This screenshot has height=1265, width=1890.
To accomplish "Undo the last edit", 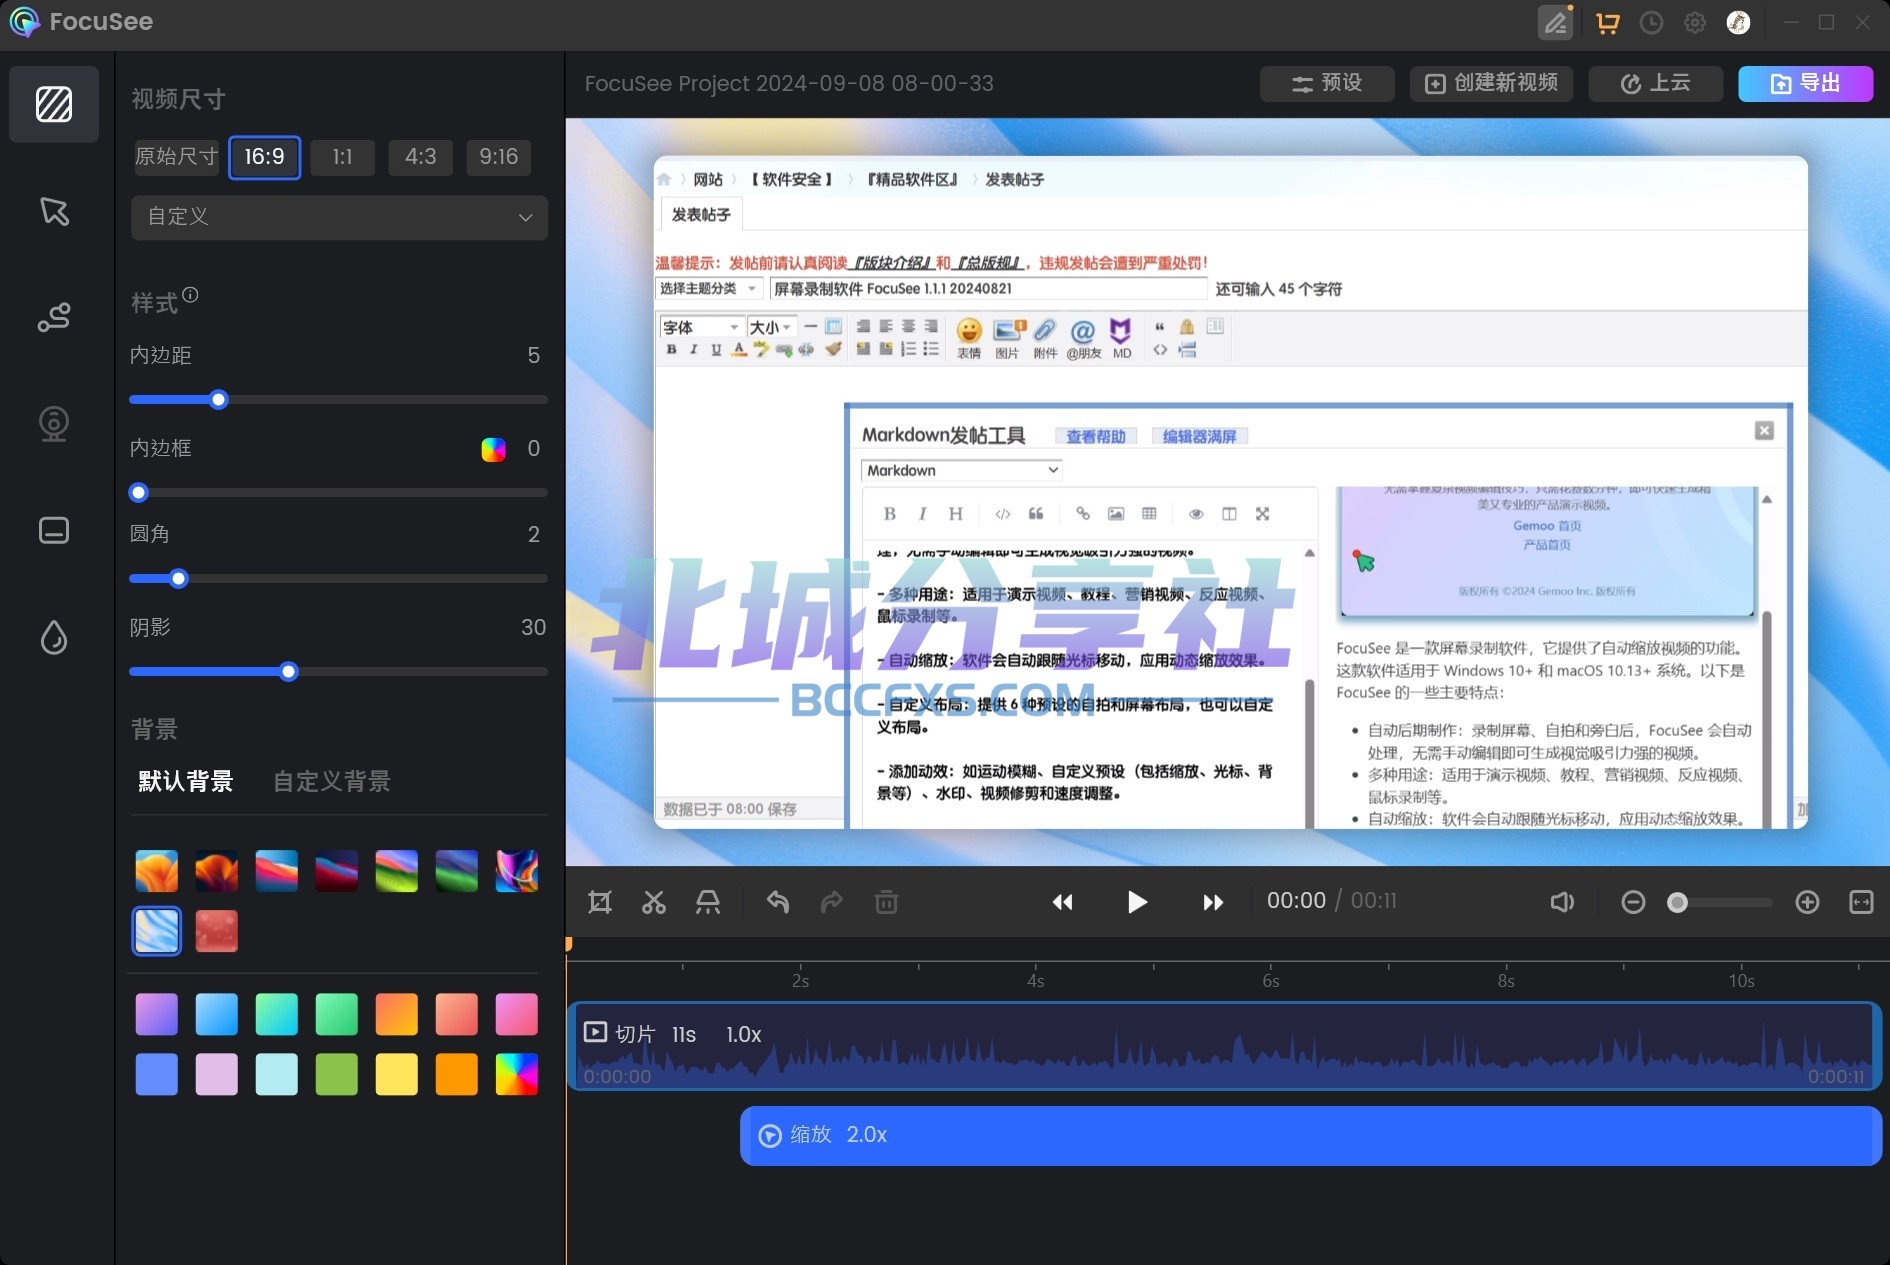I will pyautogui.click(x=778, y=903).
